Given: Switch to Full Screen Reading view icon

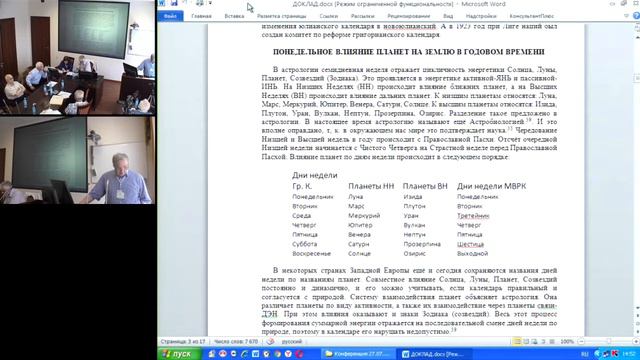Looking at the screenshot, I should pyautogui.click(x=526, y=341).
